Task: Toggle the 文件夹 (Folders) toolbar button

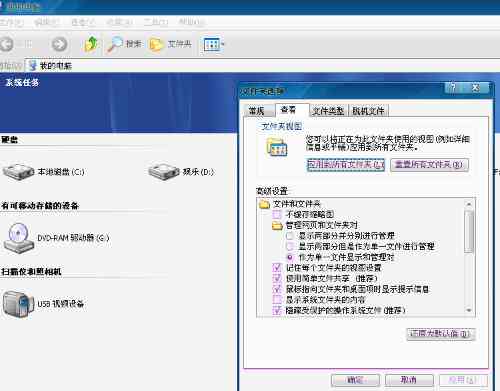Action: click(170, 44)
